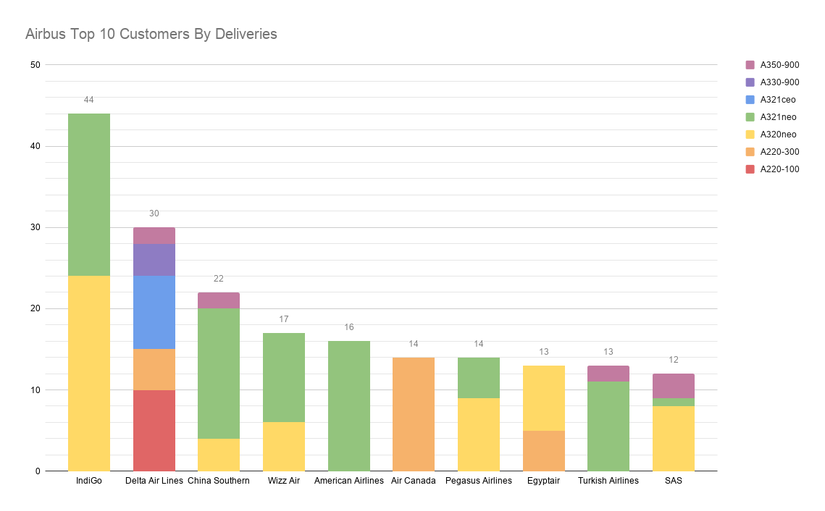Click the A220-300 orange legend swatch
This screenshot has width=825, height=511.
pos(750,152)
